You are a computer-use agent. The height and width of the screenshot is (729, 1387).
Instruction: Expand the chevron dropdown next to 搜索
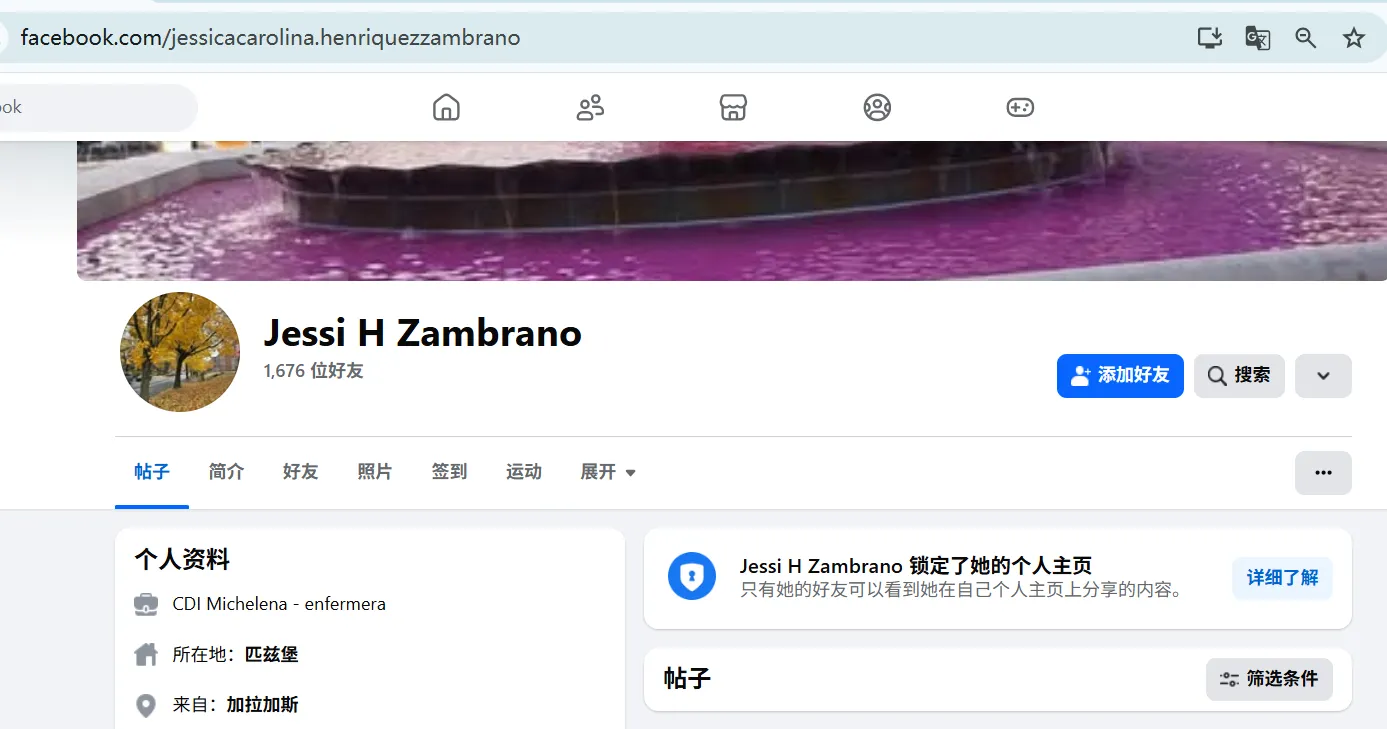pos(1323,376)
